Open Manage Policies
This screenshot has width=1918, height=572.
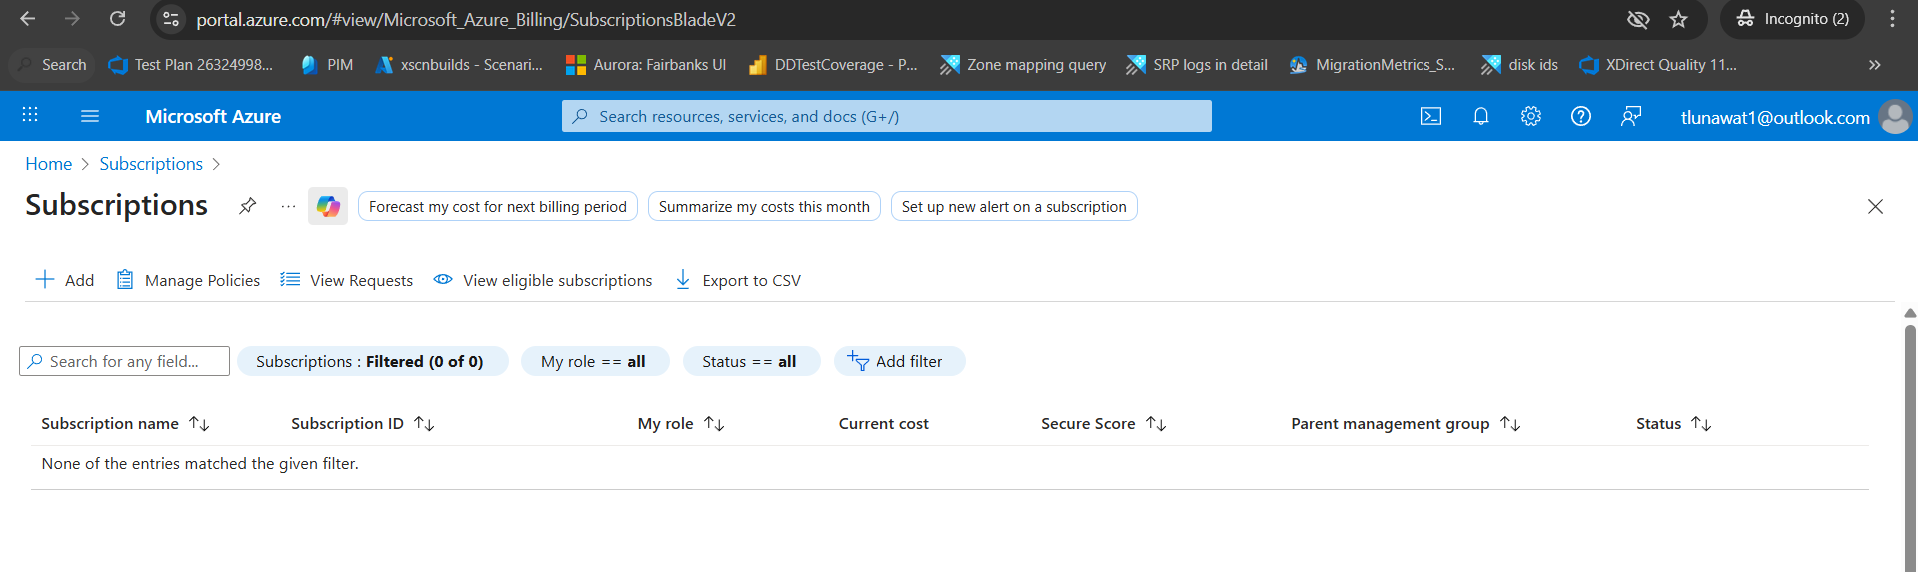(x=188, y=280)
